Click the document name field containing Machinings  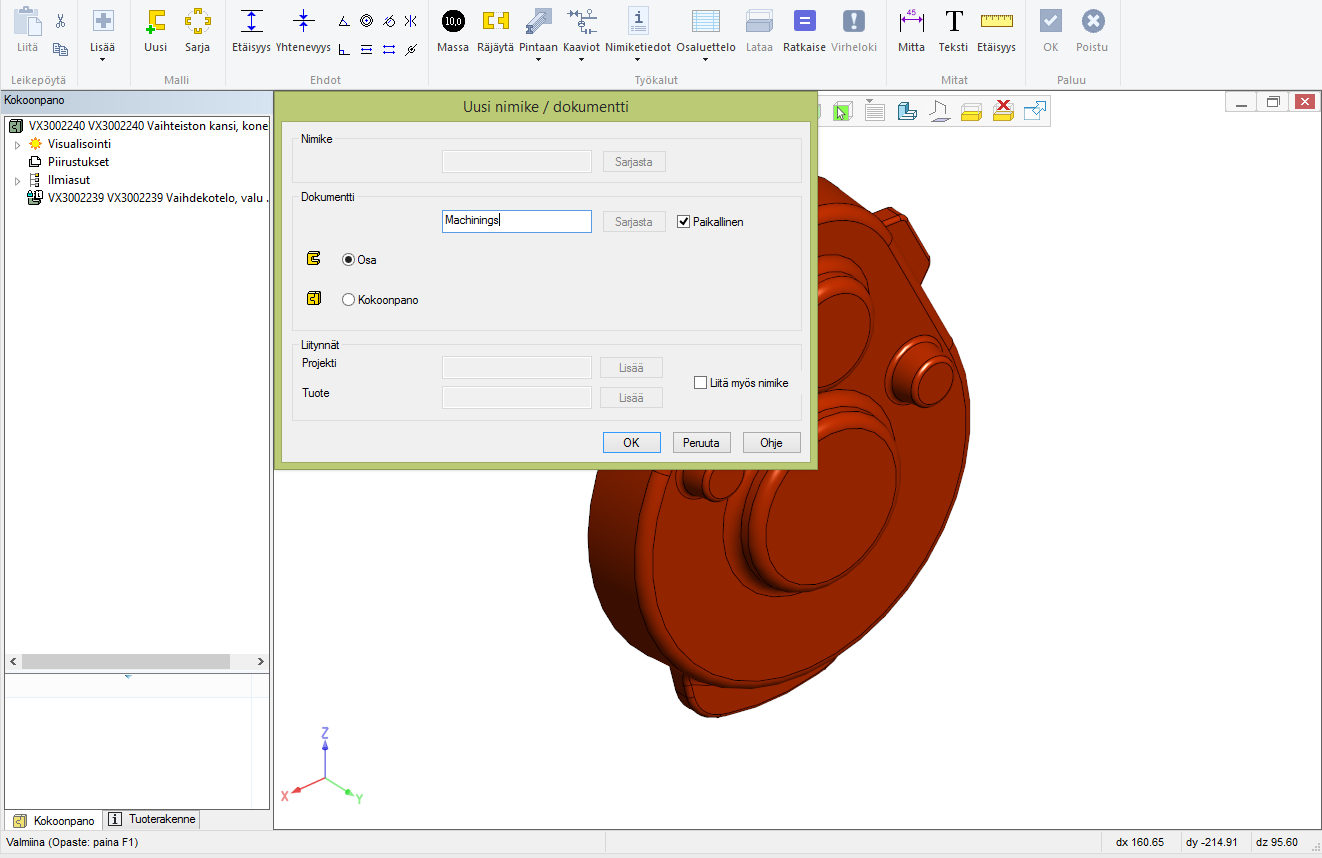(x=516, y=221)
